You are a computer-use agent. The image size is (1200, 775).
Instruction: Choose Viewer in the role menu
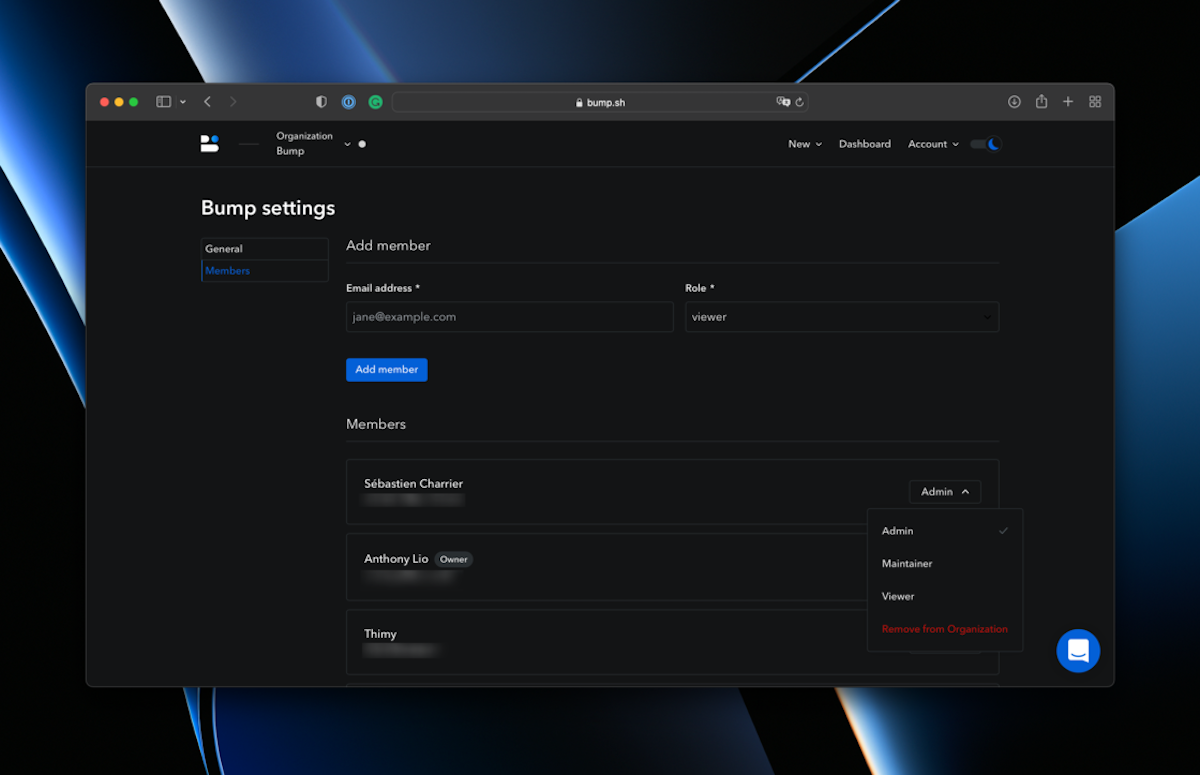point(898,597)
